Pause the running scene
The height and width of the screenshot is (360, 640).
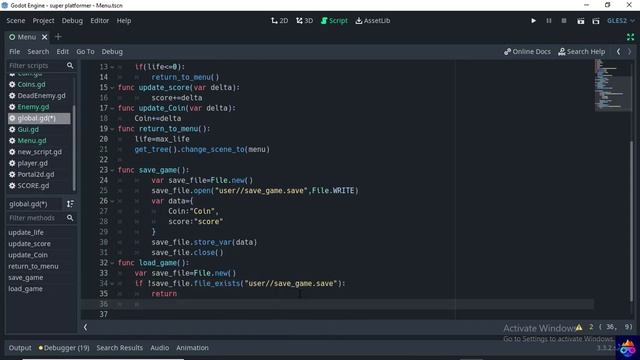[x=549, y=20]
